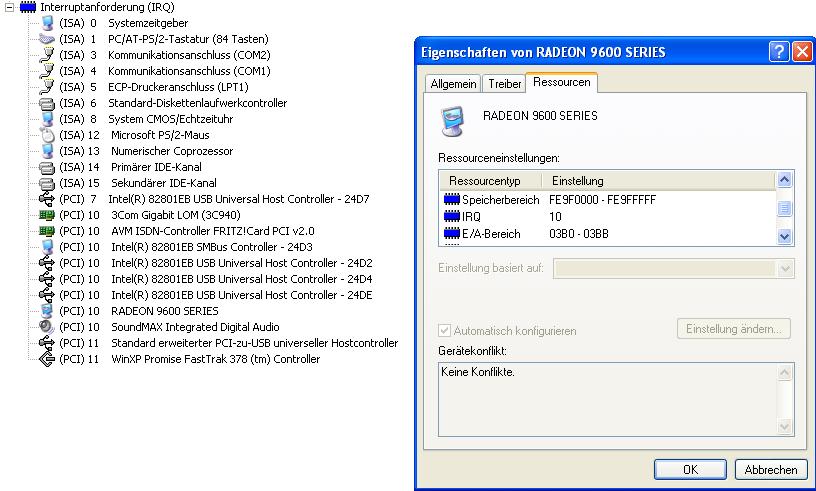Click the Interruptanforderung (IRQ) chip icon

click(x=28, y=7)
